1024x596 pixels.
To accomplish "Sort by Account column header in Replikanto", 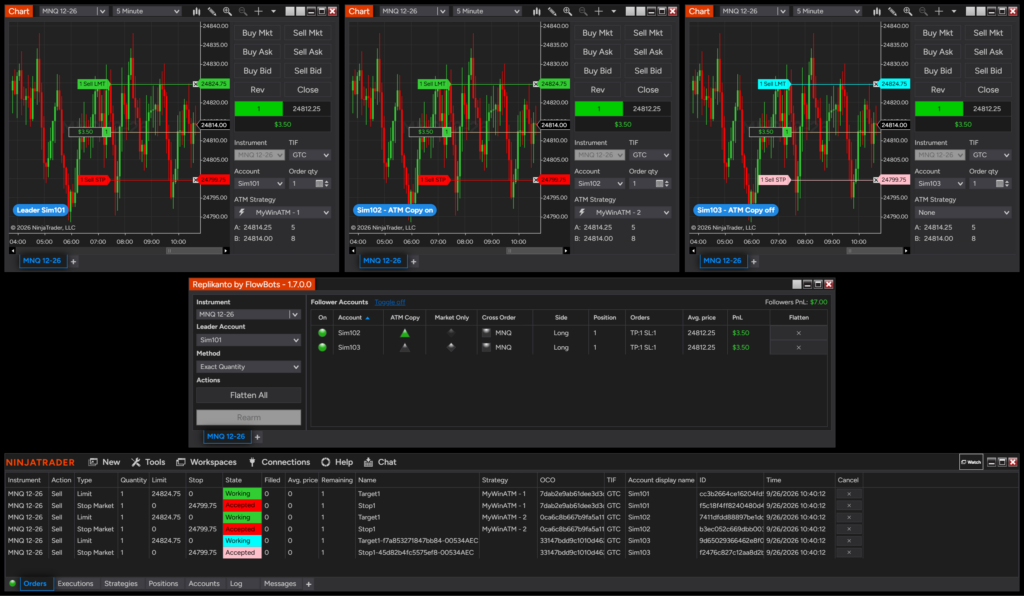I will point(353,318).
